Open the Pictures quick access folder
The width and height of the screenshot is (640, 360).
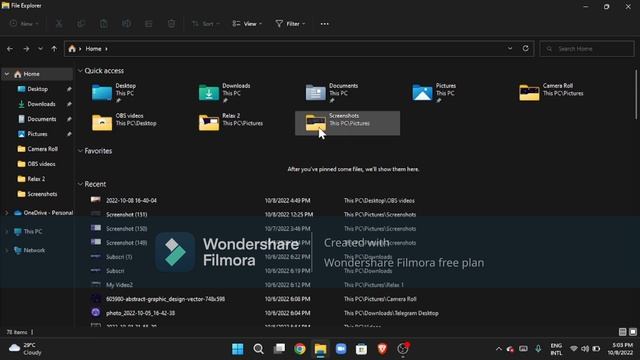pyautogui.click(x=454, y=93)
